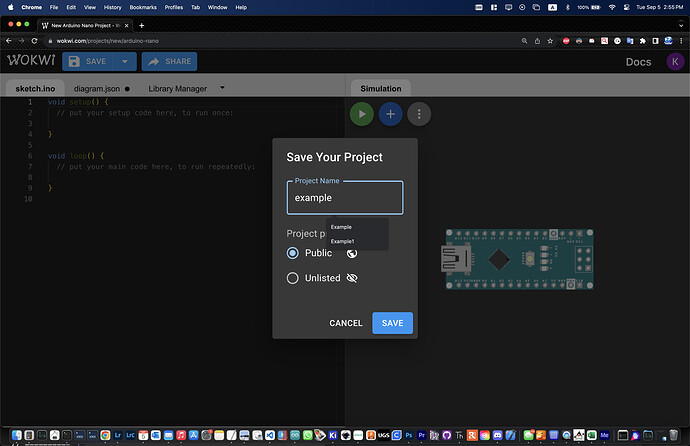Click the purple K user avatar
690x446 pixels.
[x=675, y=62]
